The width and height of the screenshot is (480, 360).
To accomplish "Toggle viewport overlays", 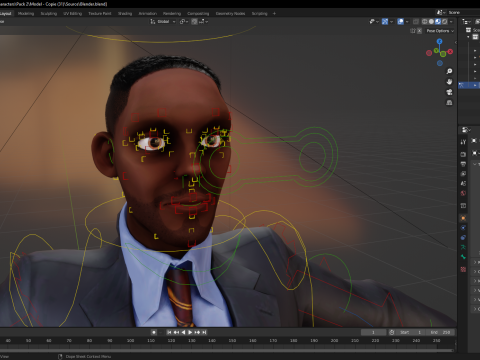I will (401, 21).
